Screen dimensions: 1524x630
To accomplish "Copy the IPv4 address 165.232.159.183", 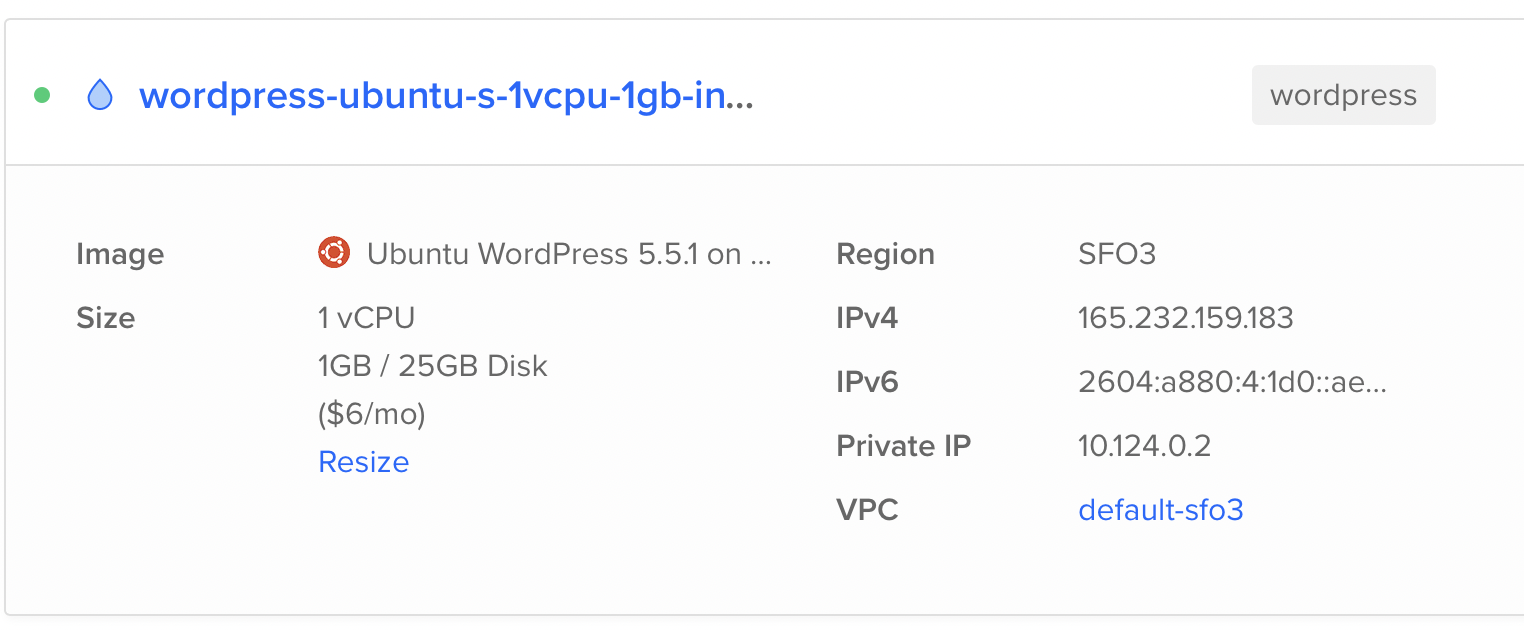I will click(x=1185, y=318).
